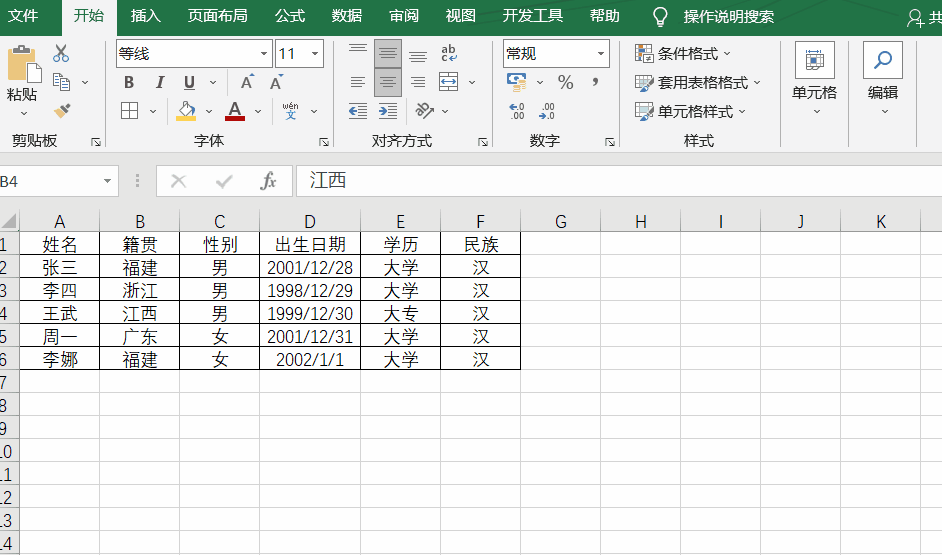Align text left

point(358,82)
